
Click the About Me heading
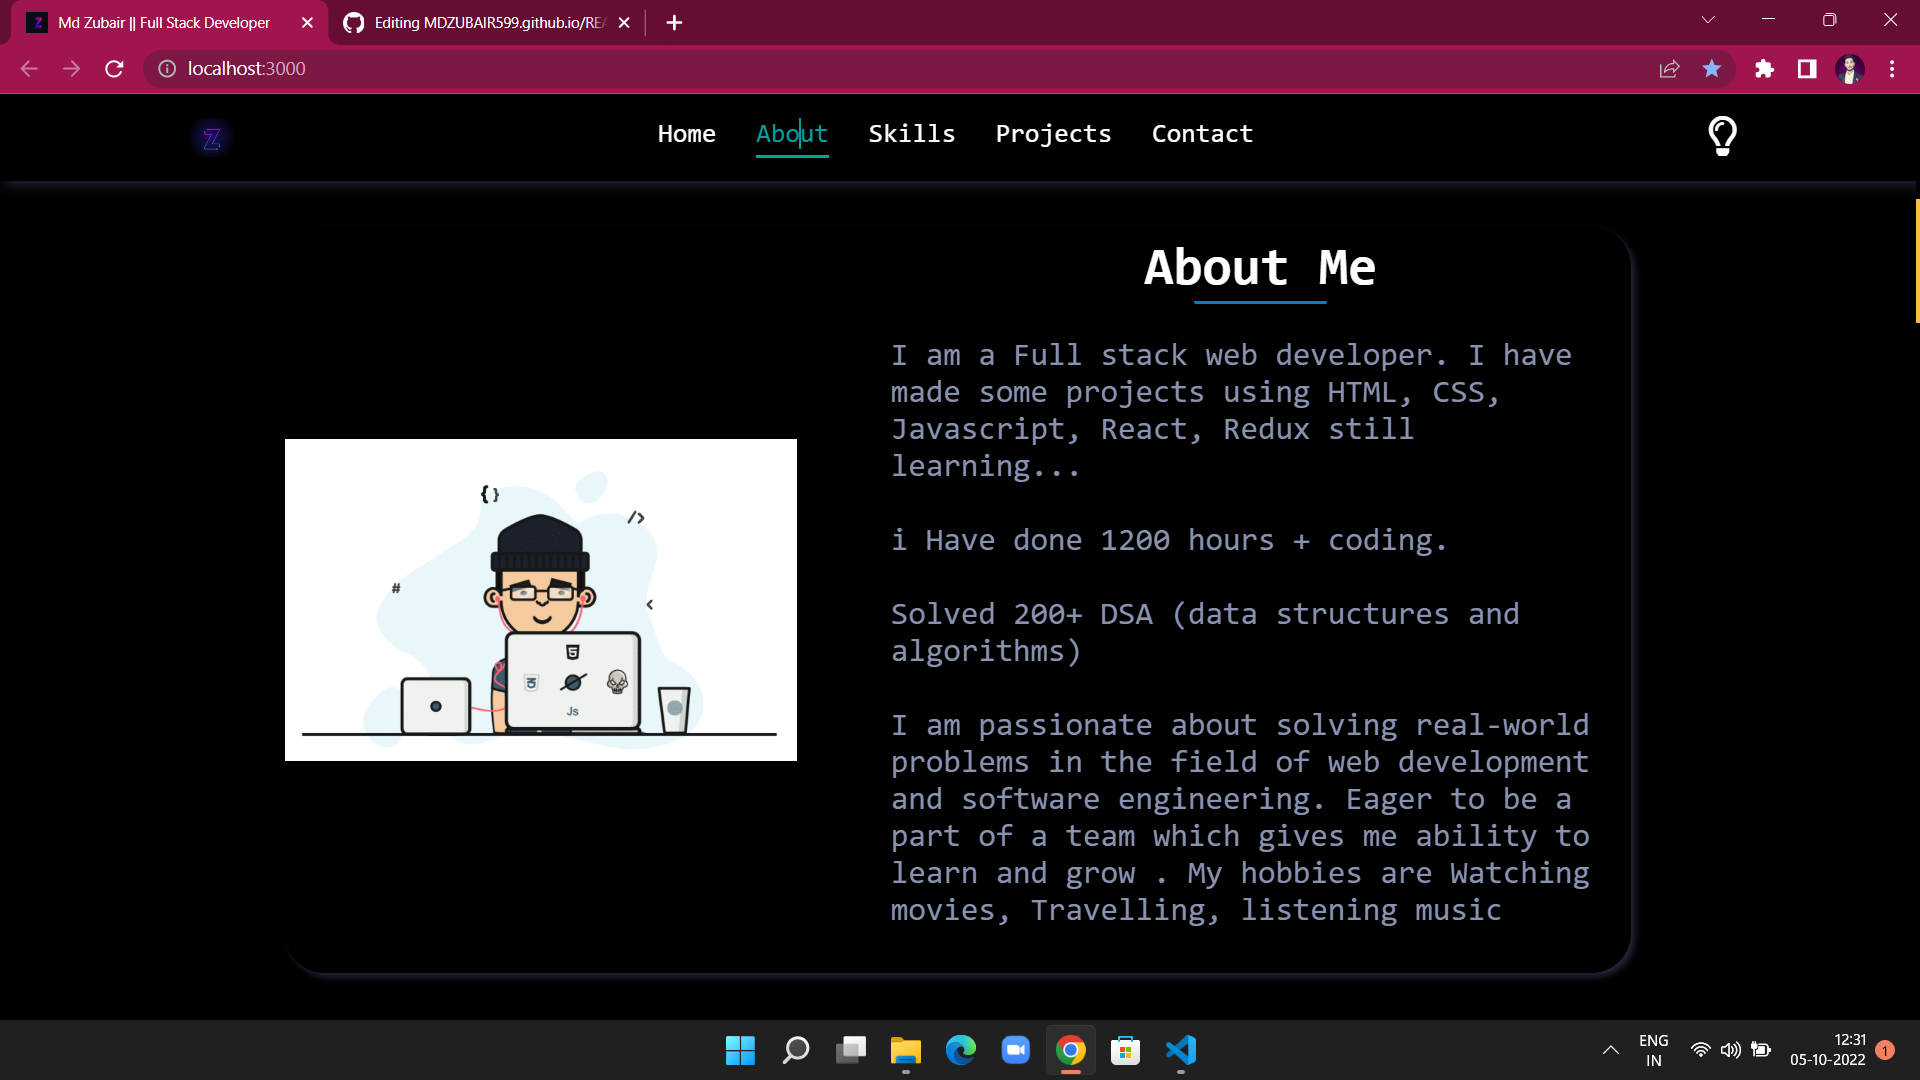coord(1260,267)
